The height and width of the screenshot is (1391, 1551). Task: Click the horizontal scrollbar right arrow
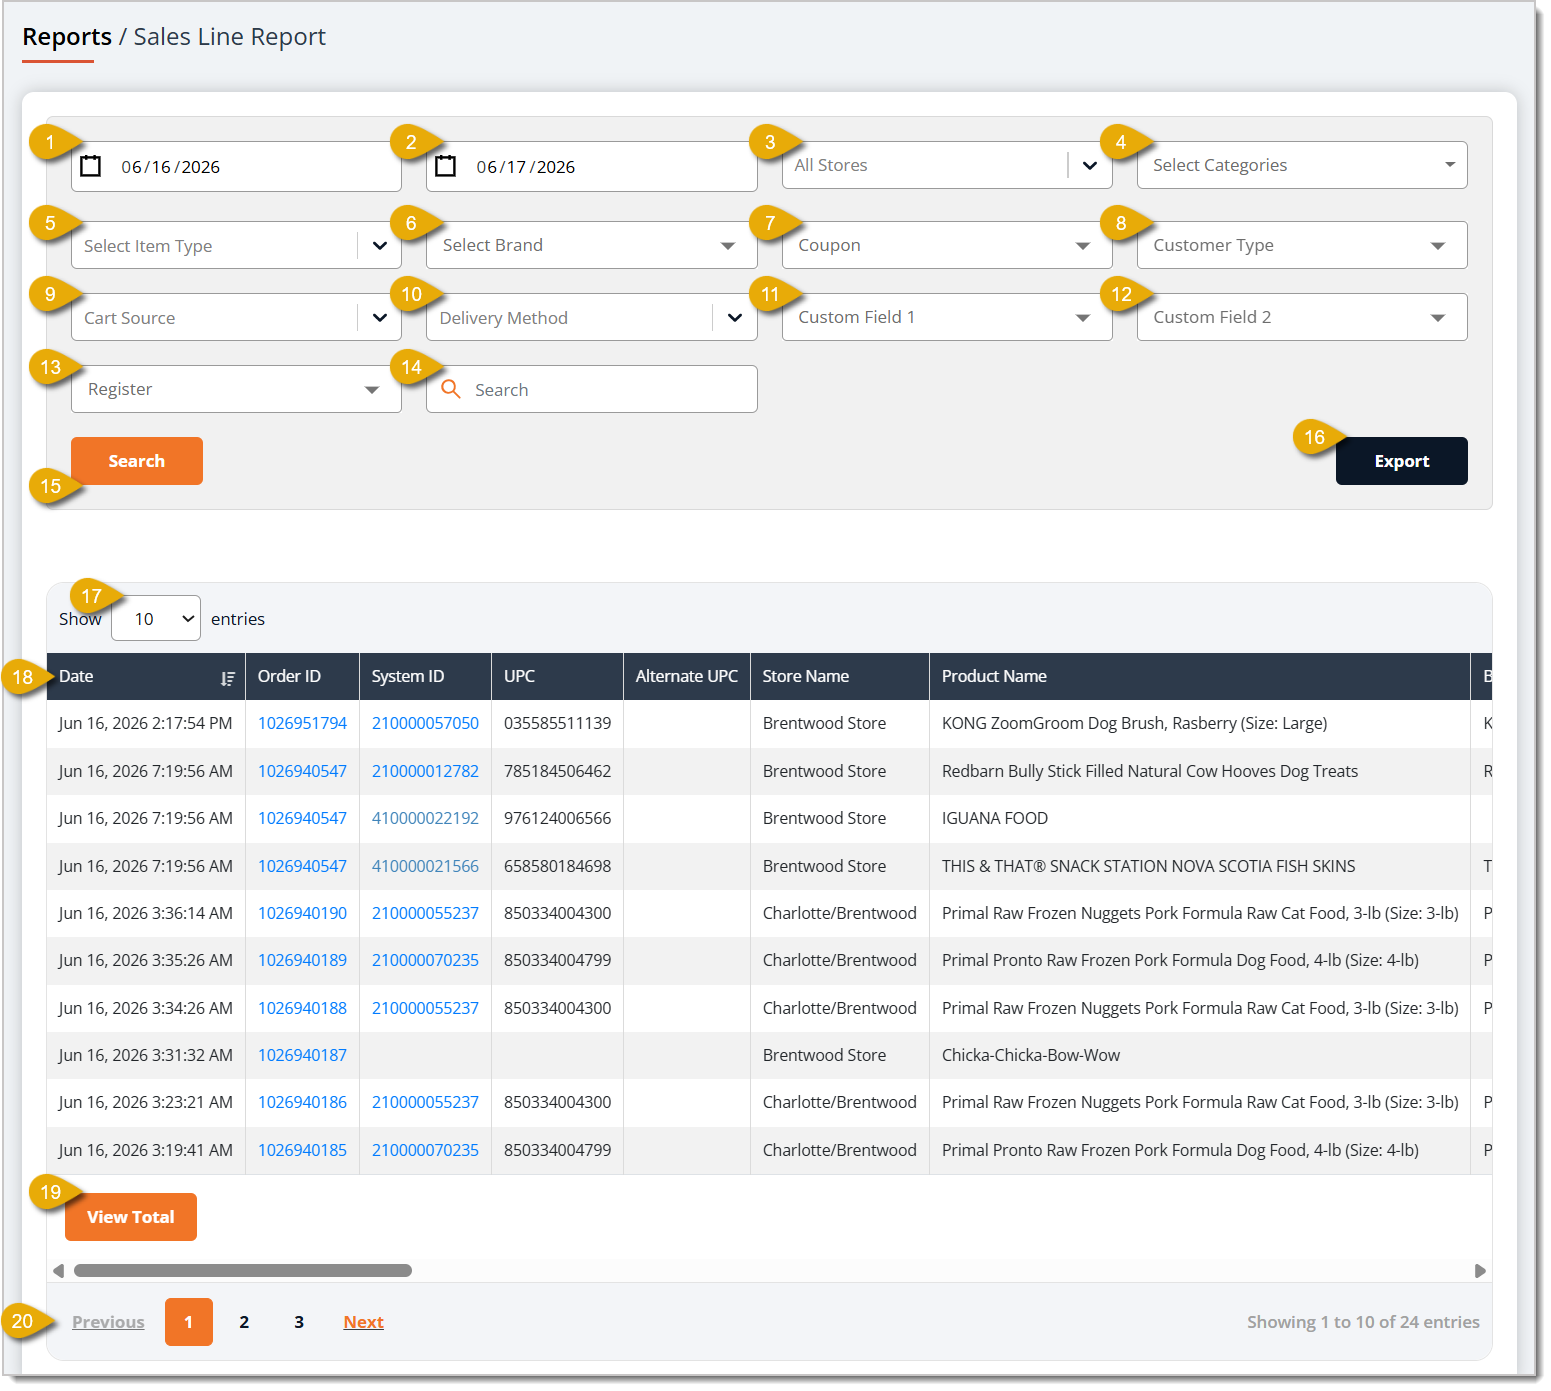1480,1271
